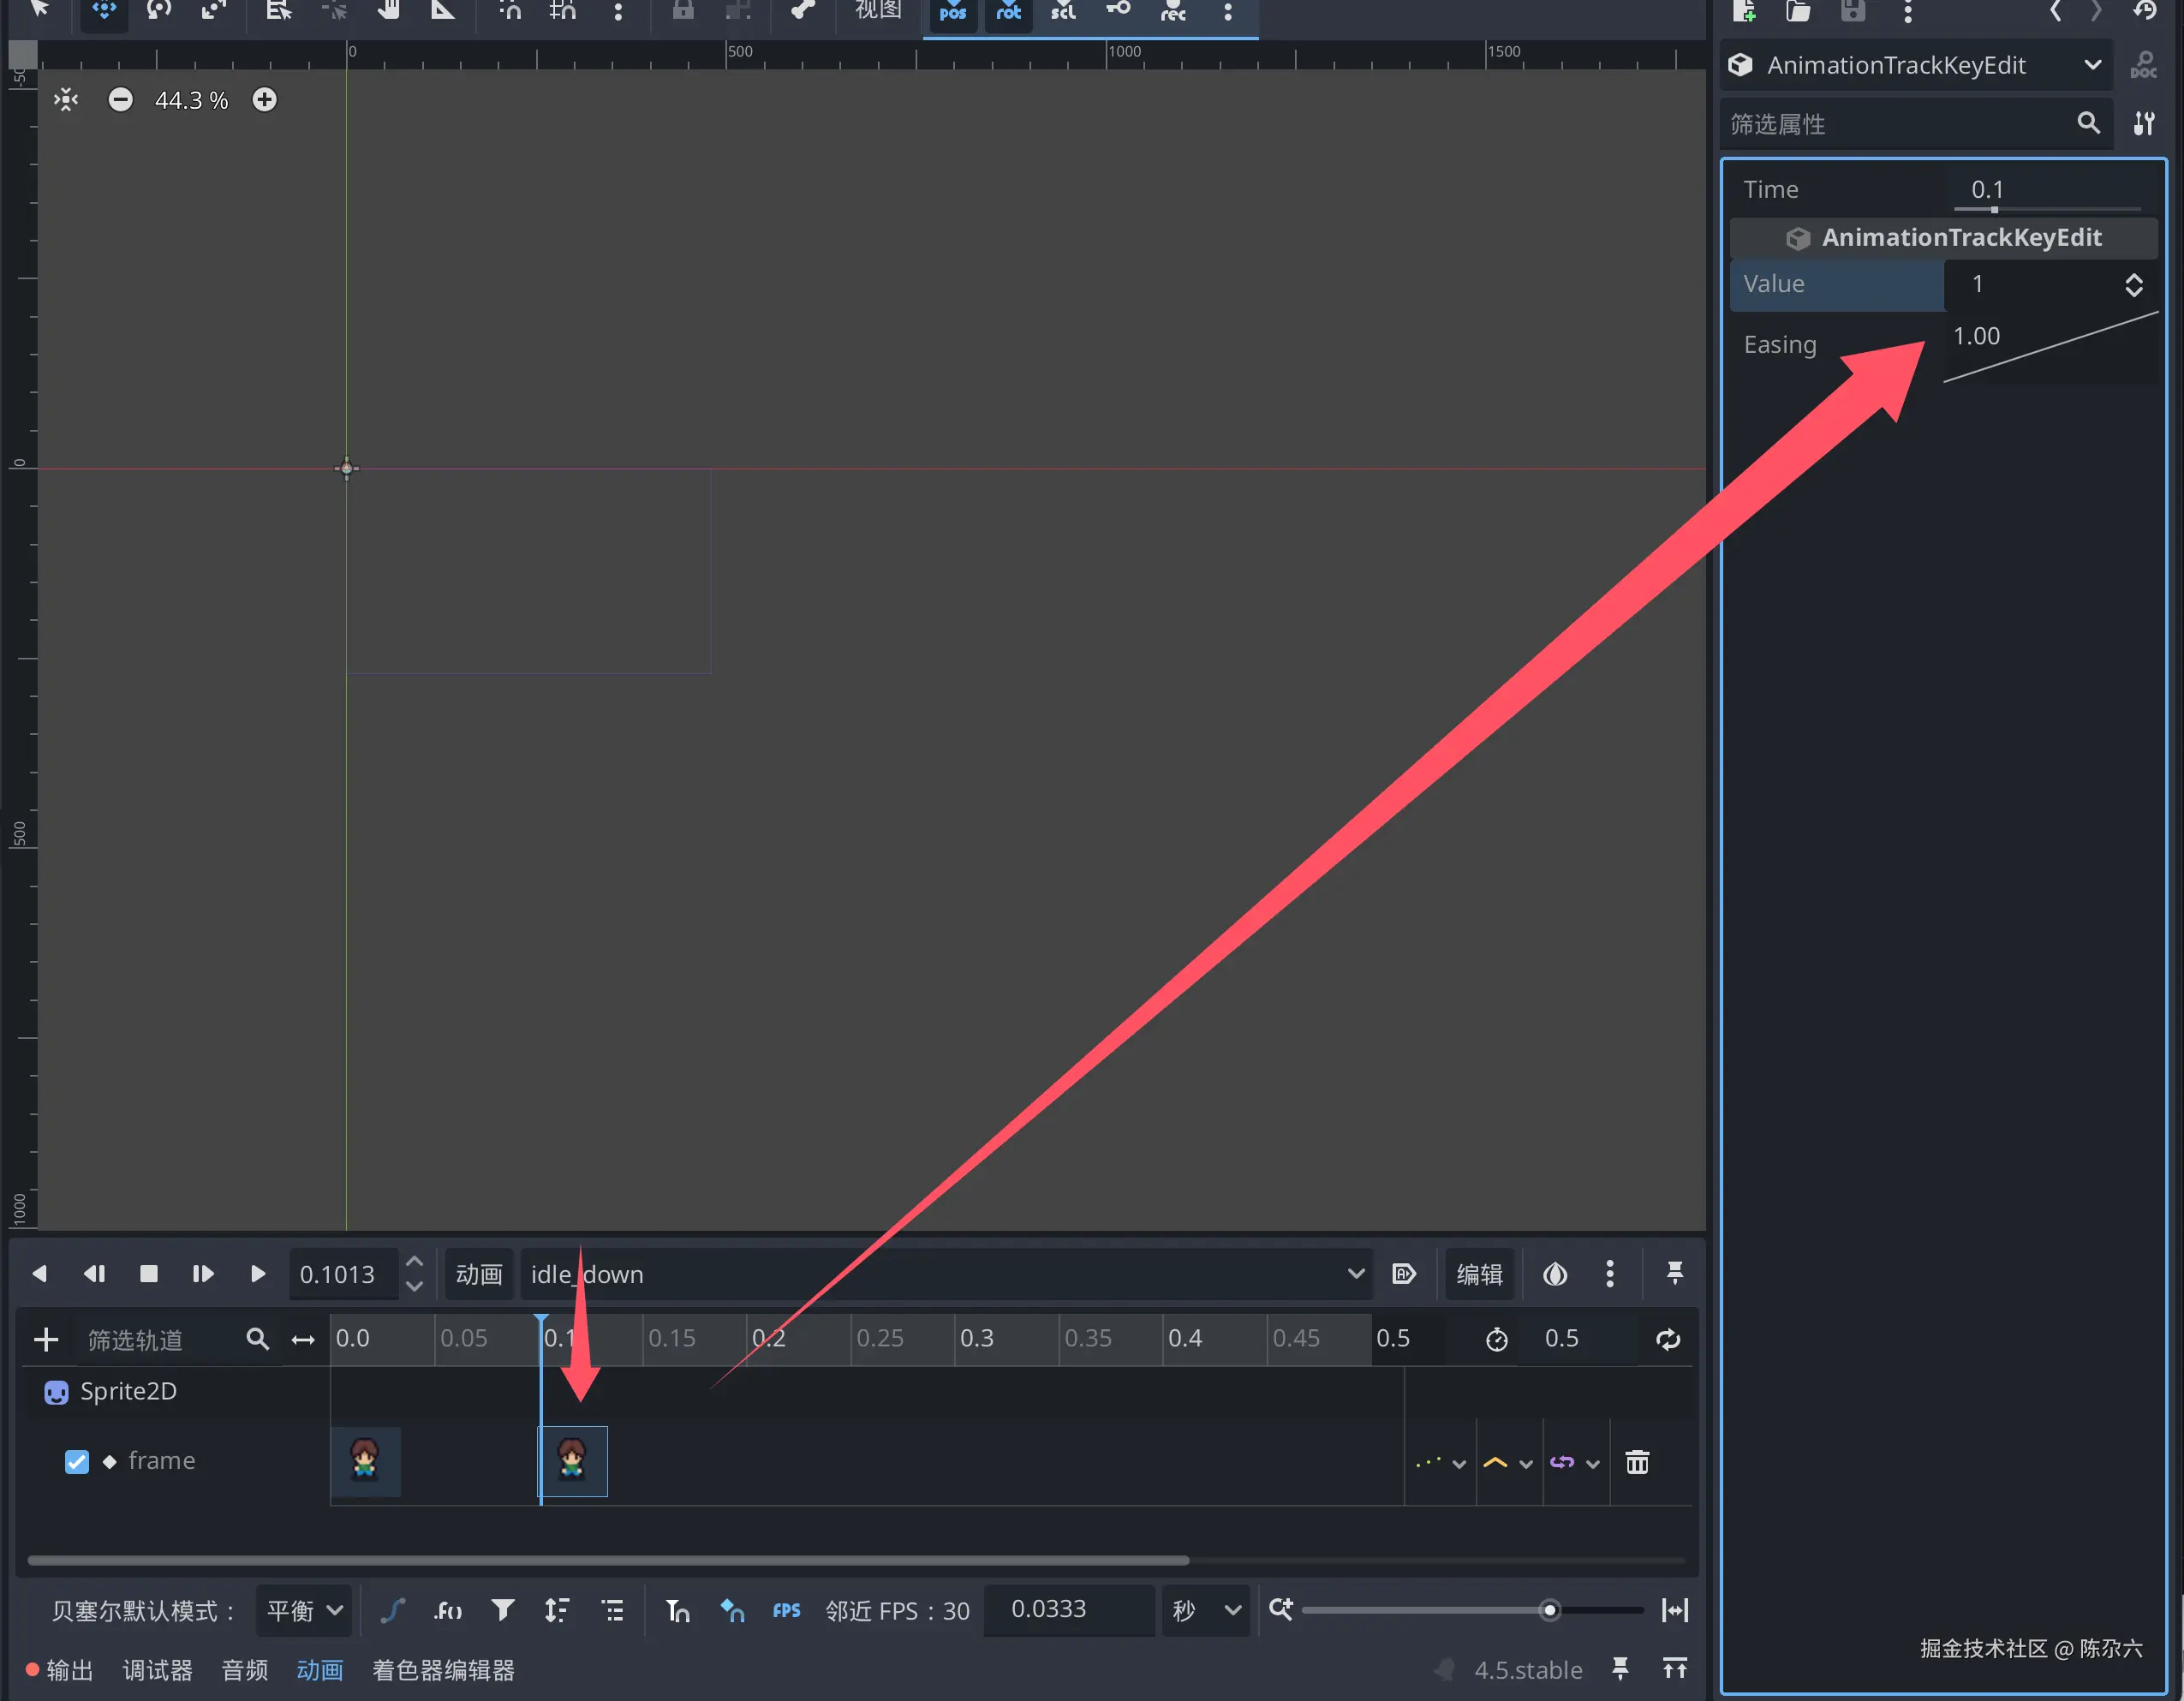Click the add track plus icon

pyautogui.click(x=46, y=1340)
